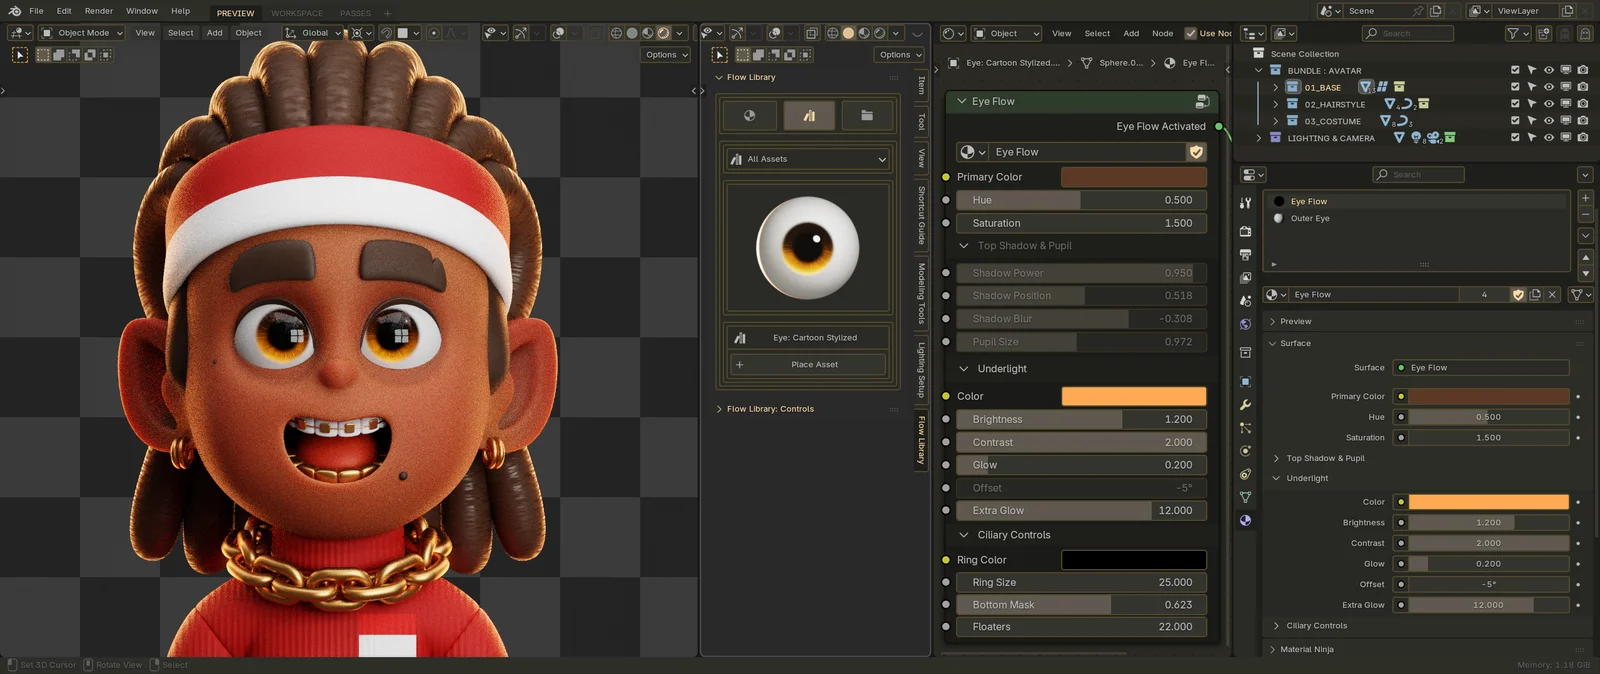This screenshot has width=1600, height=674.
Task: Open the Underlight Color swatch in node
Action: (1133, 396)
